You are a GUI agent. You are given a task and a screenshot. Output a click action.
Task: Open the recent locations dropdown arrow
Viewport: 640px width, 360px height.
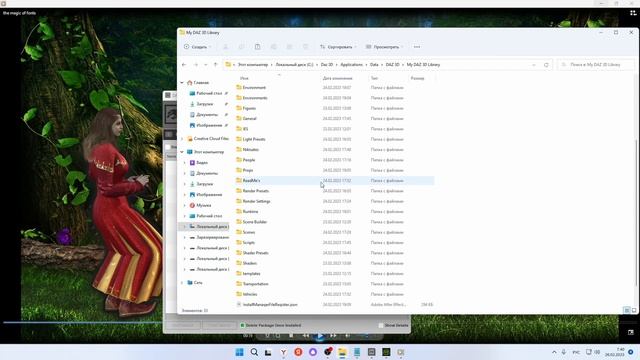[x=205, y=65]
